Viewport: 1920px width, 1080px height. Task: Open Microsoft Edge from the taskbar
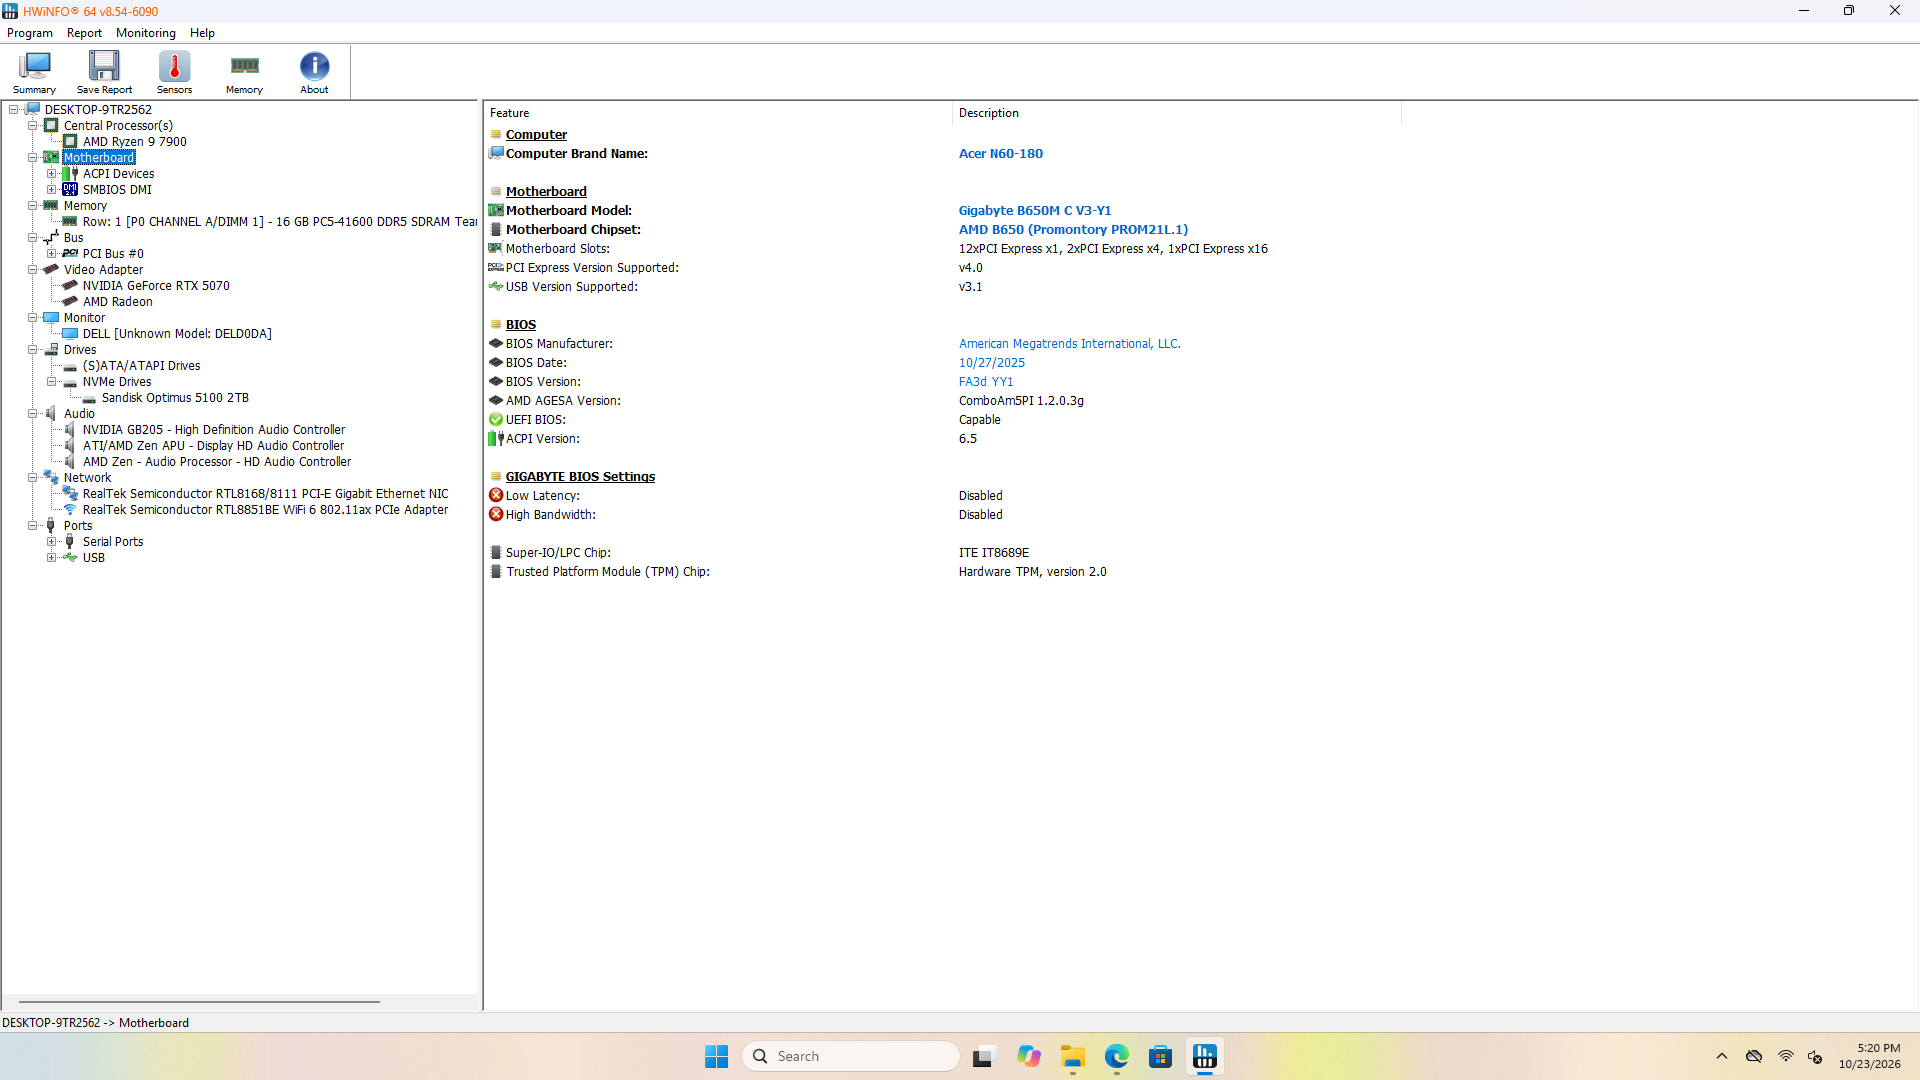(x=1116, y=1056)
